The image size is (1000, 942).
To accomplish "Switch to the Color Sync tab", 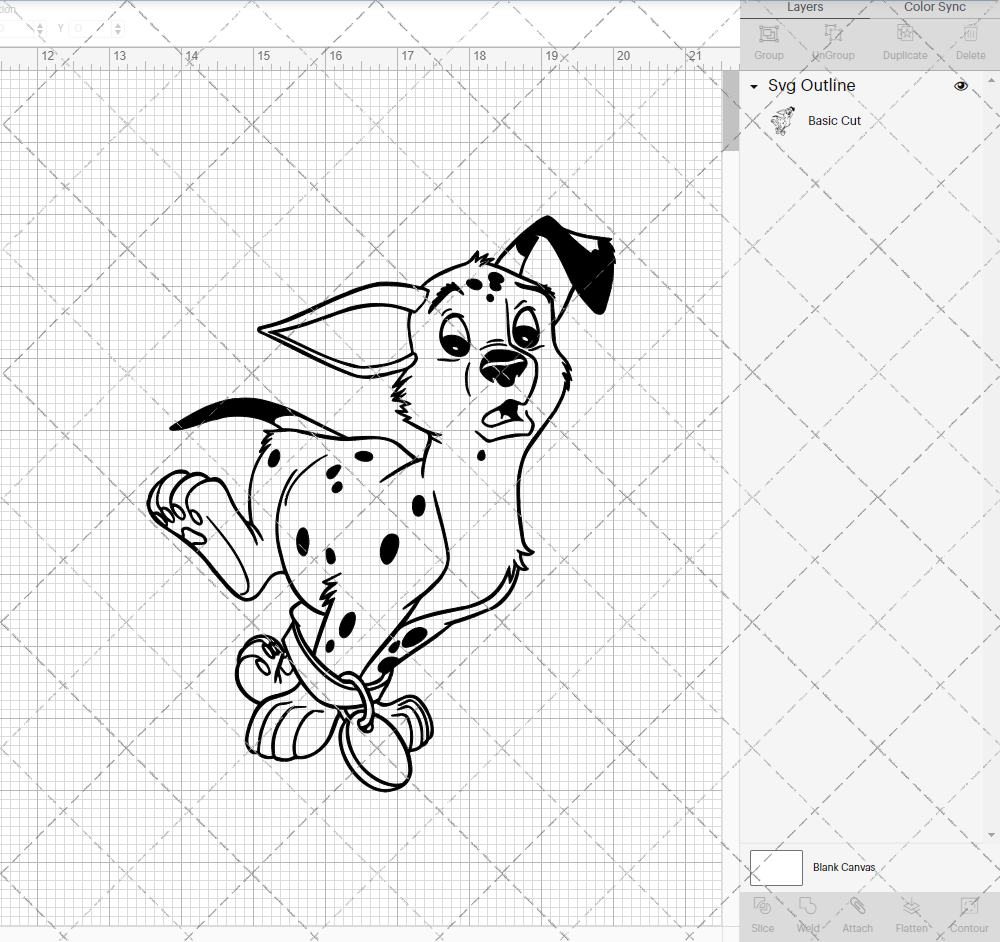I will 934,8.
